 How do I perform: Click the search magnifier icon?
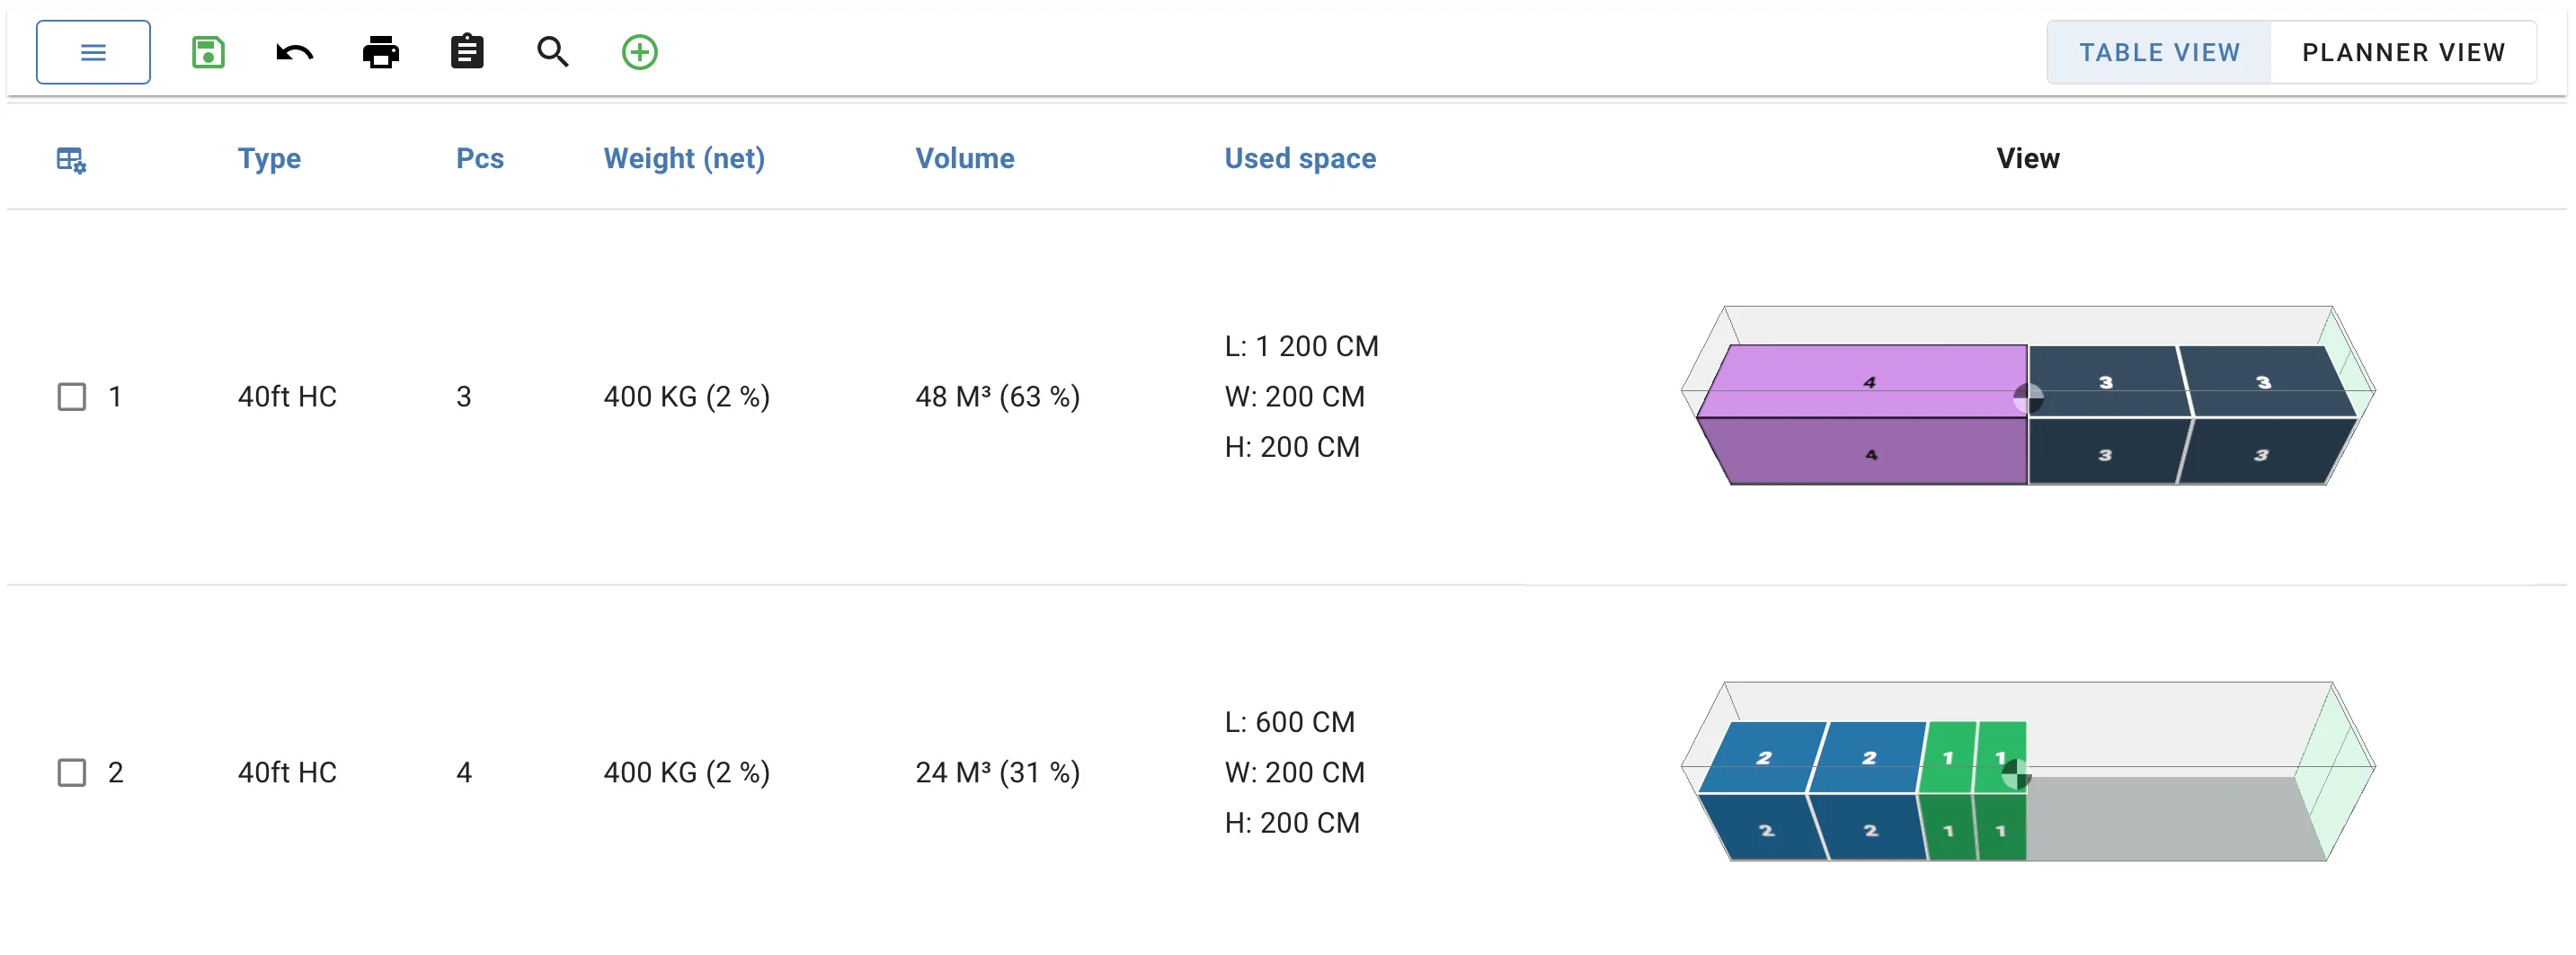[553, 52]
